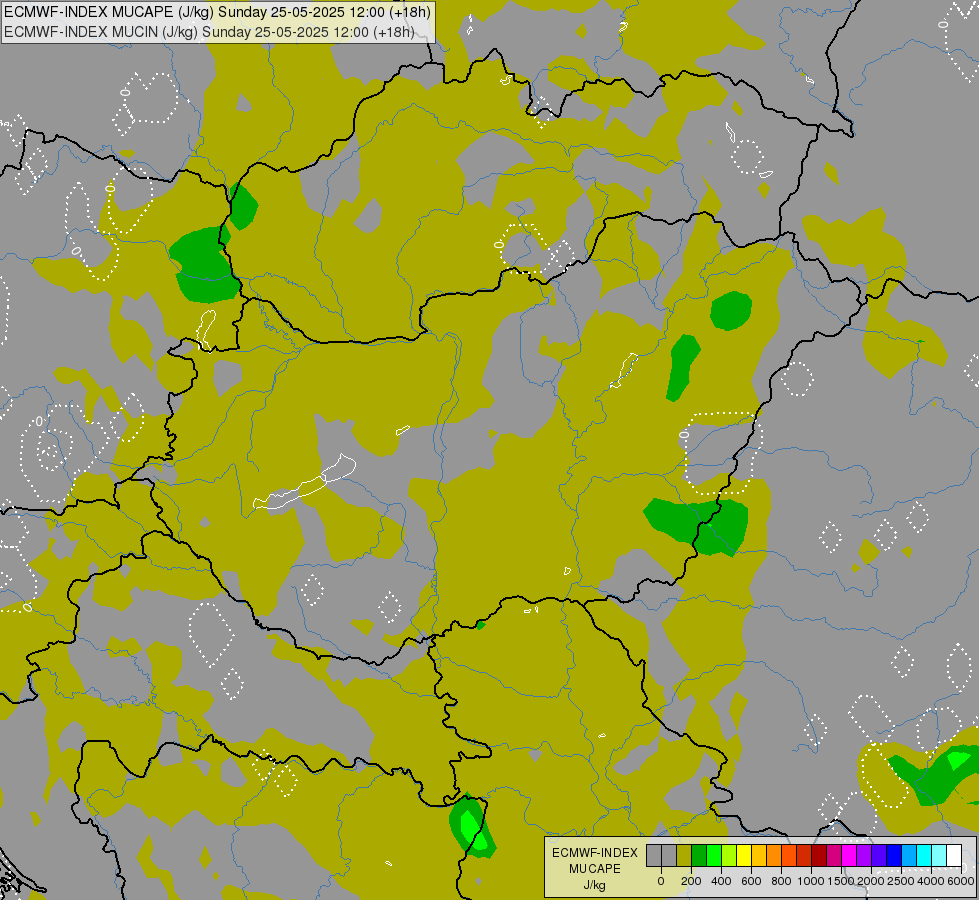This screenshot has width=979, height=900.
Task: Click the legend value '2000'
Action: pyautogui.click(x=871, y=881)
